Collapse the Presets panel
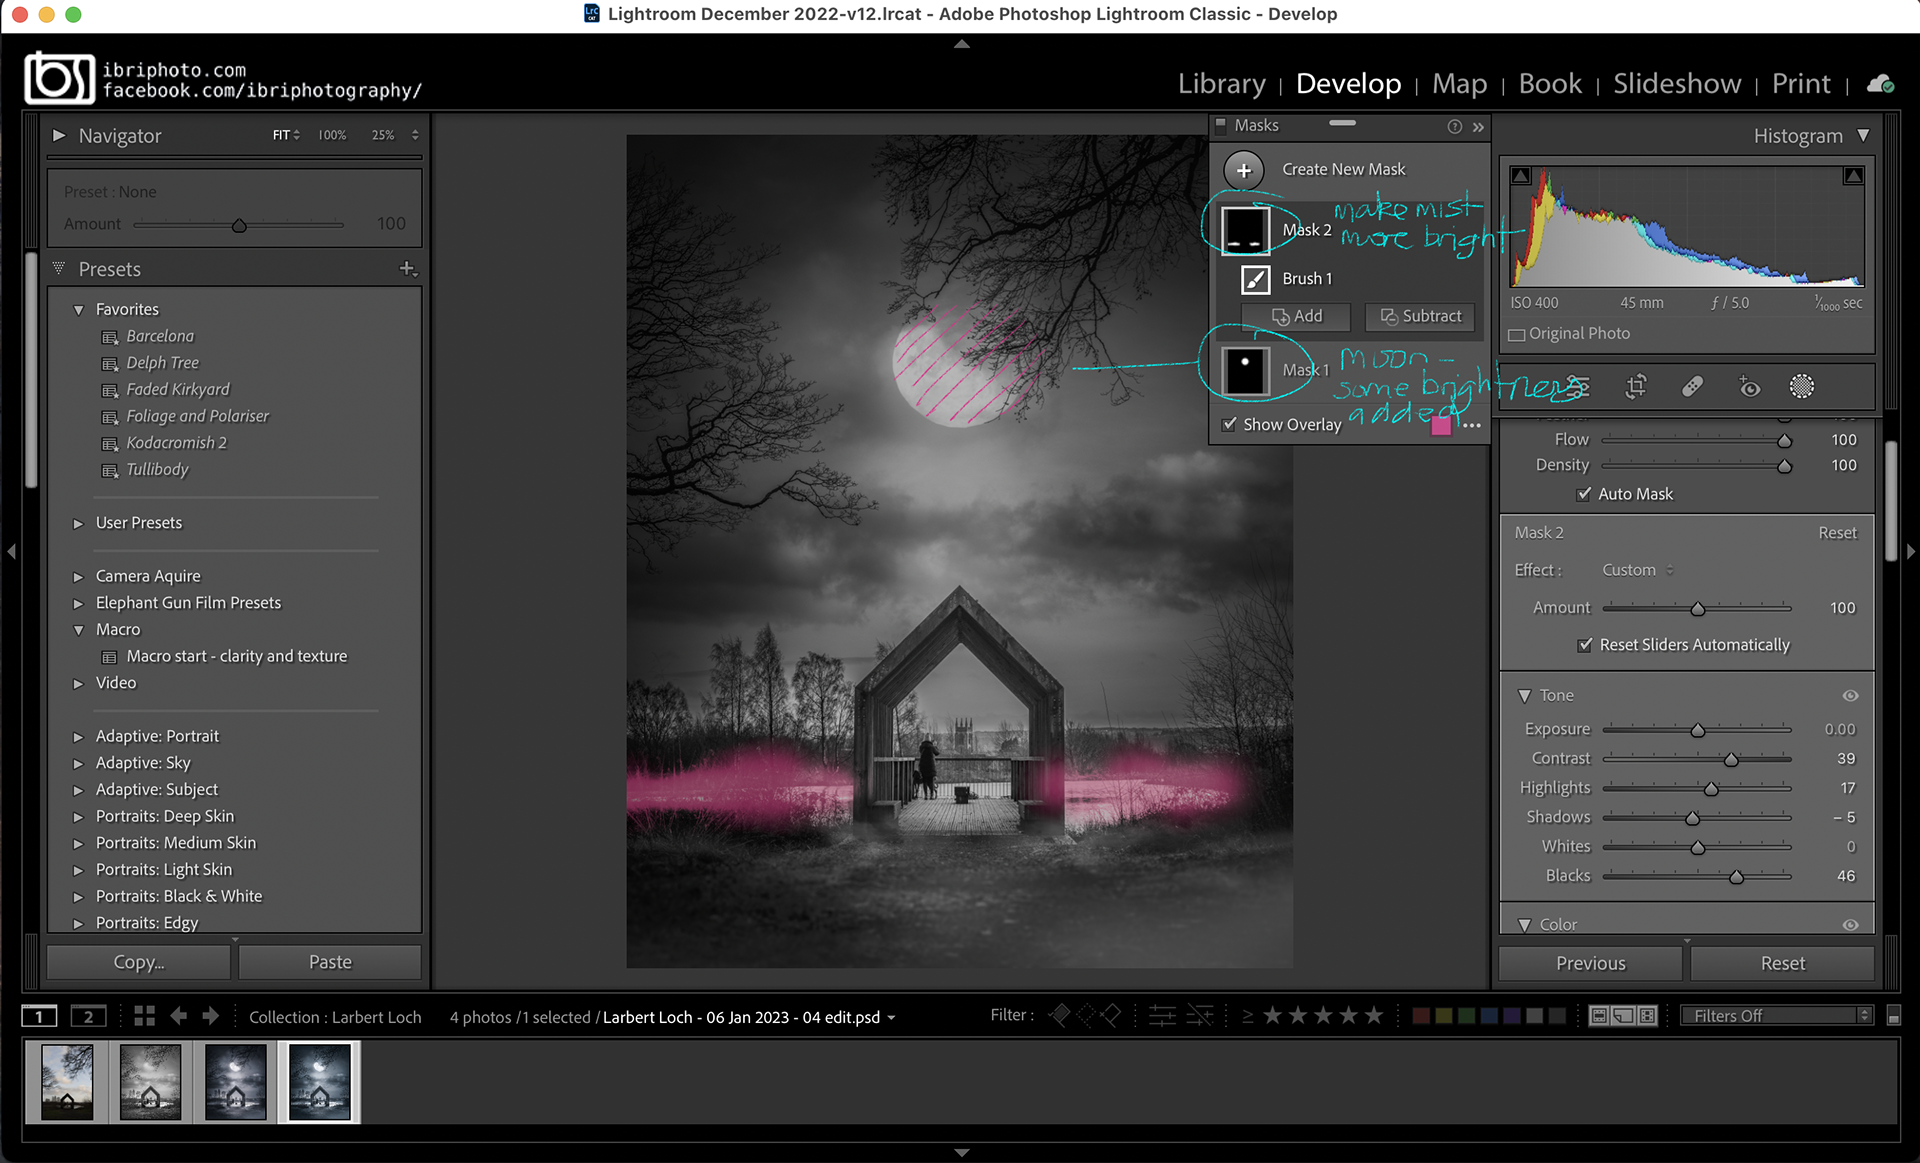Image resolution: width=1920 pixels, height=1163 pixels. pyautogui.click(x=59, y=268)
